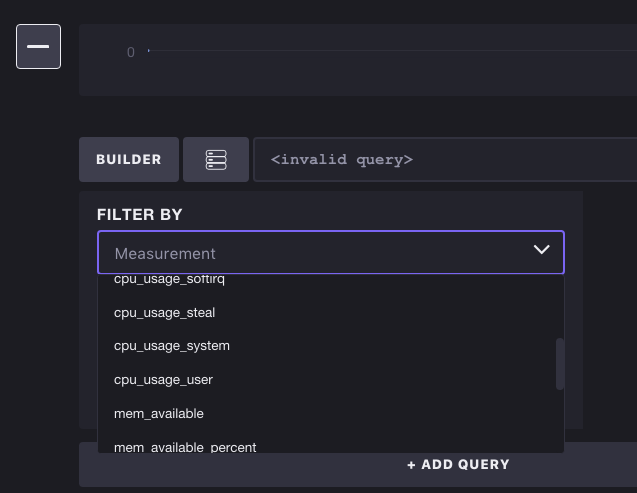Screen dimensions: 637x493
Task: Select mem_available_percent at list bottom
Action: pyautogui.click(x=185, y=446)
